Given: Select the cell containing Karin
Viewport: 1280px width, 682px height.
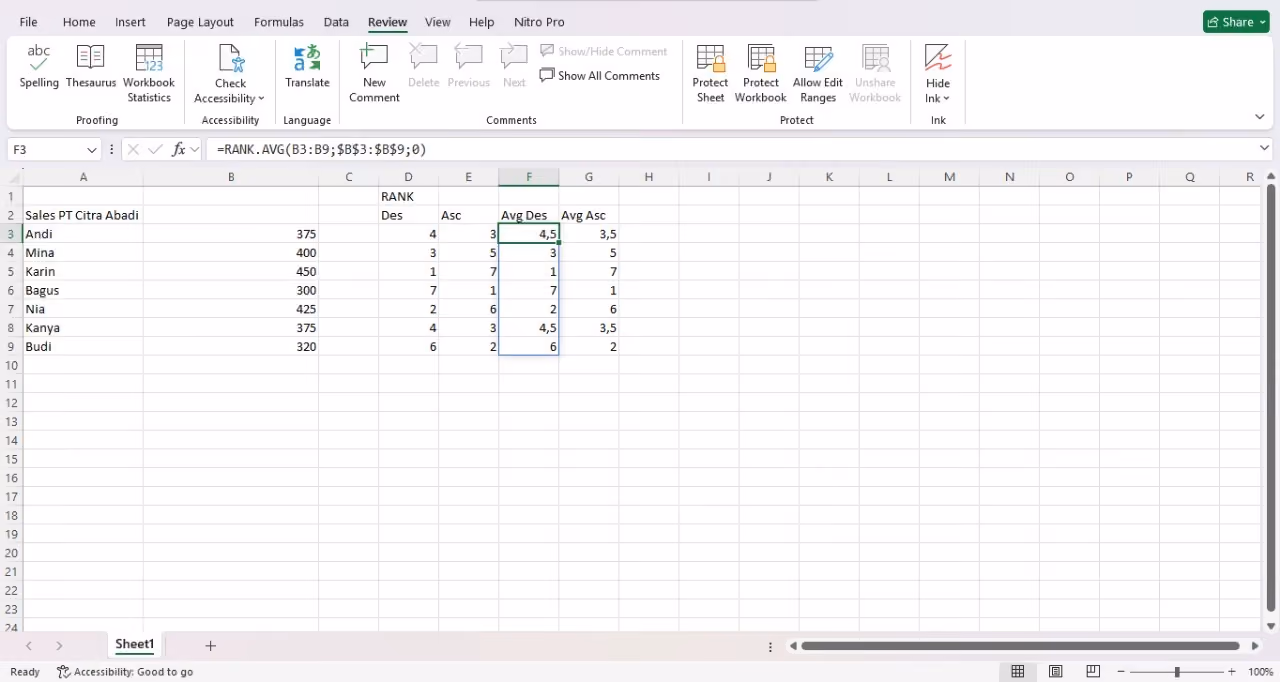Looking at the screenshot, I should [x=83, y=271].
